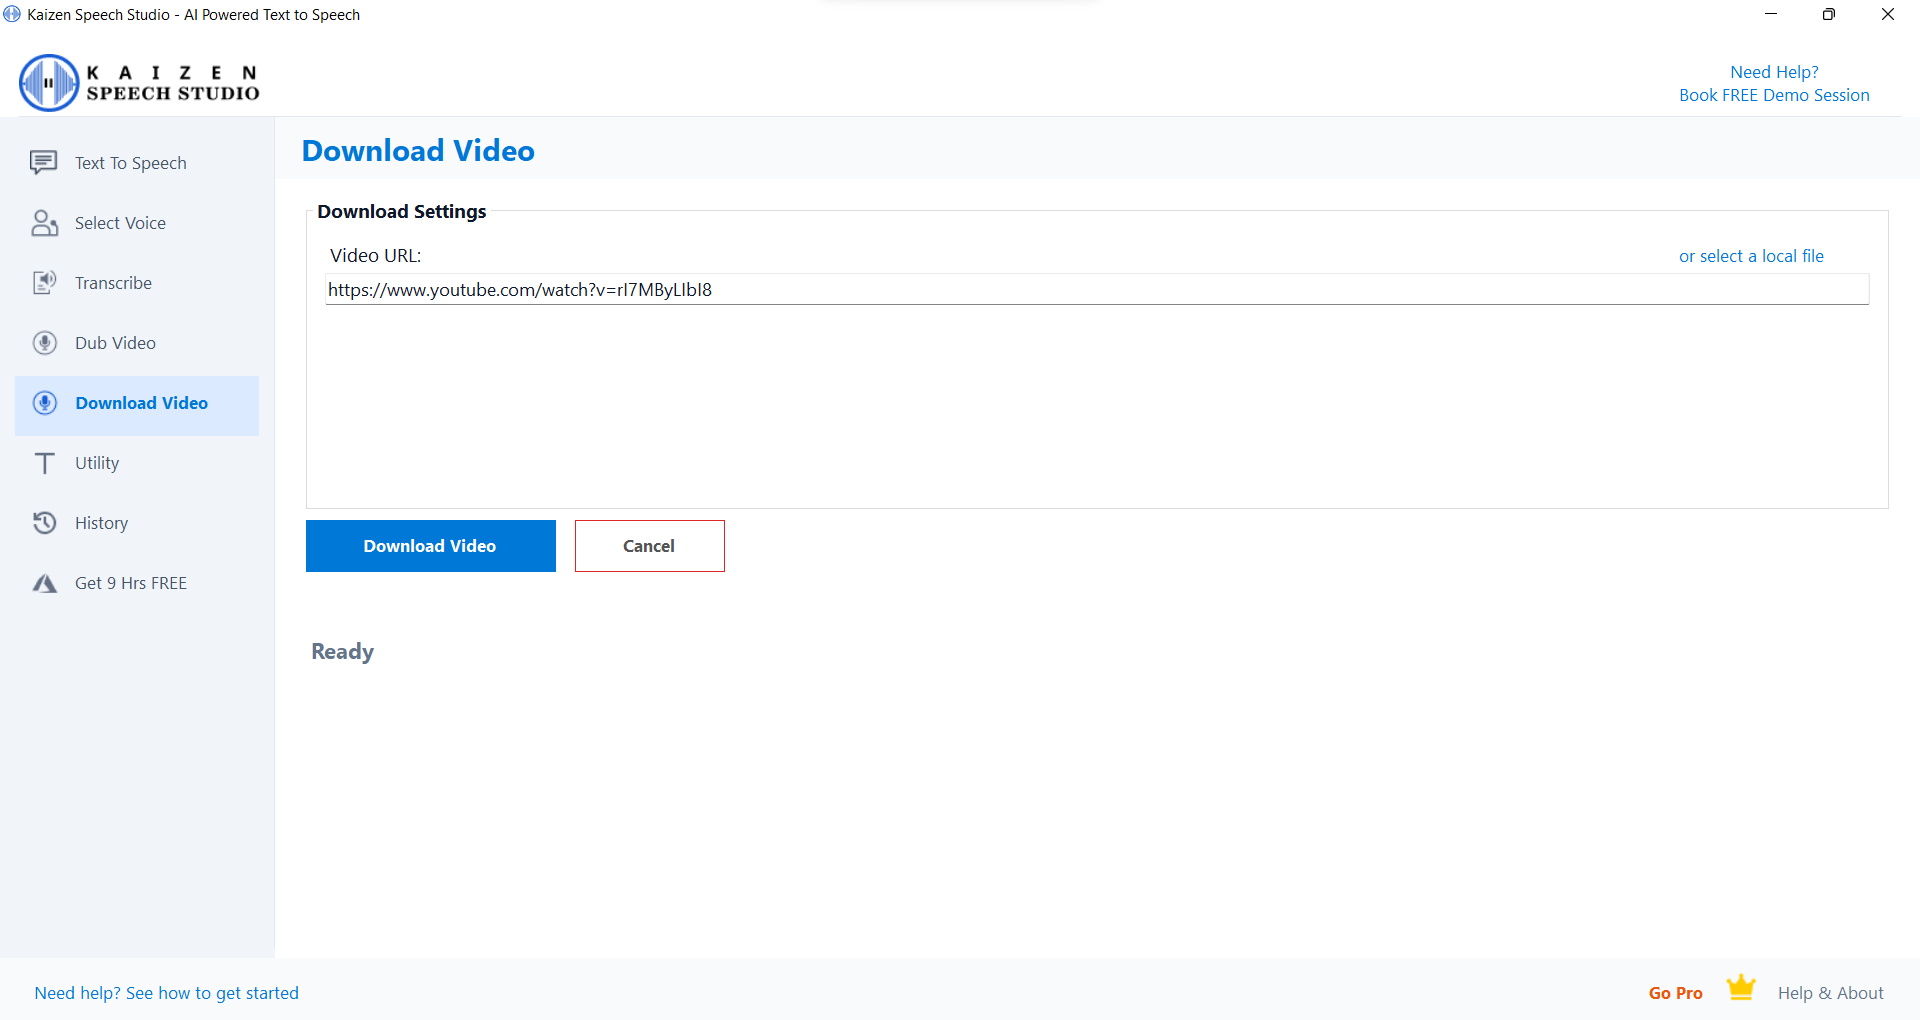The height and width of the screenshot is (1020, 1920).
Task: View the History panel
Action: [101, 522]
